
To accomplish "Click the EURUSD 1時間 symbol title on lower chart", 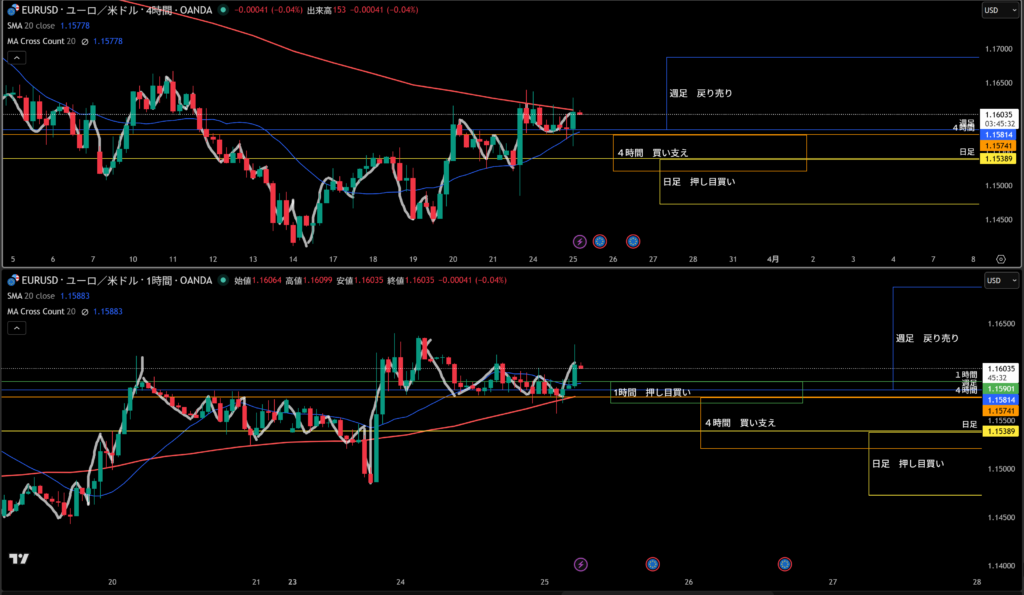I will (x=110, y=280).
